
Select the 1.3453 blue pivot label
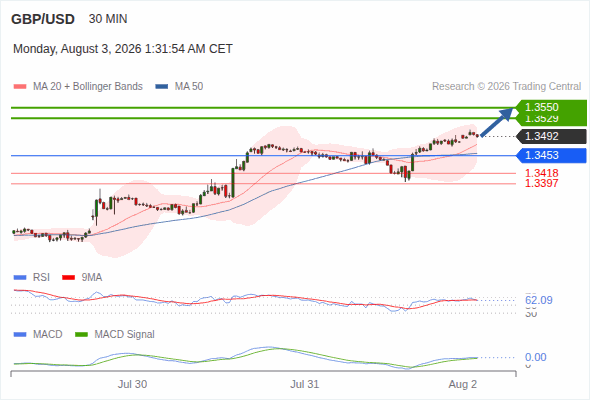[551, 155]
